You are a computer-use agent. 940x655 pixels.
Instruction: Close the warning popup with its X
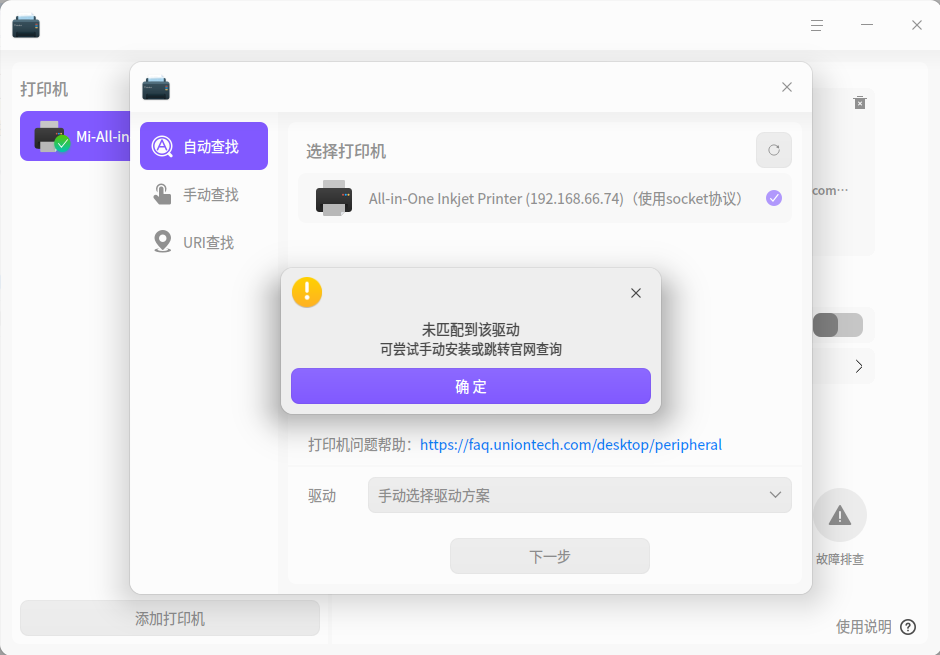636,293
